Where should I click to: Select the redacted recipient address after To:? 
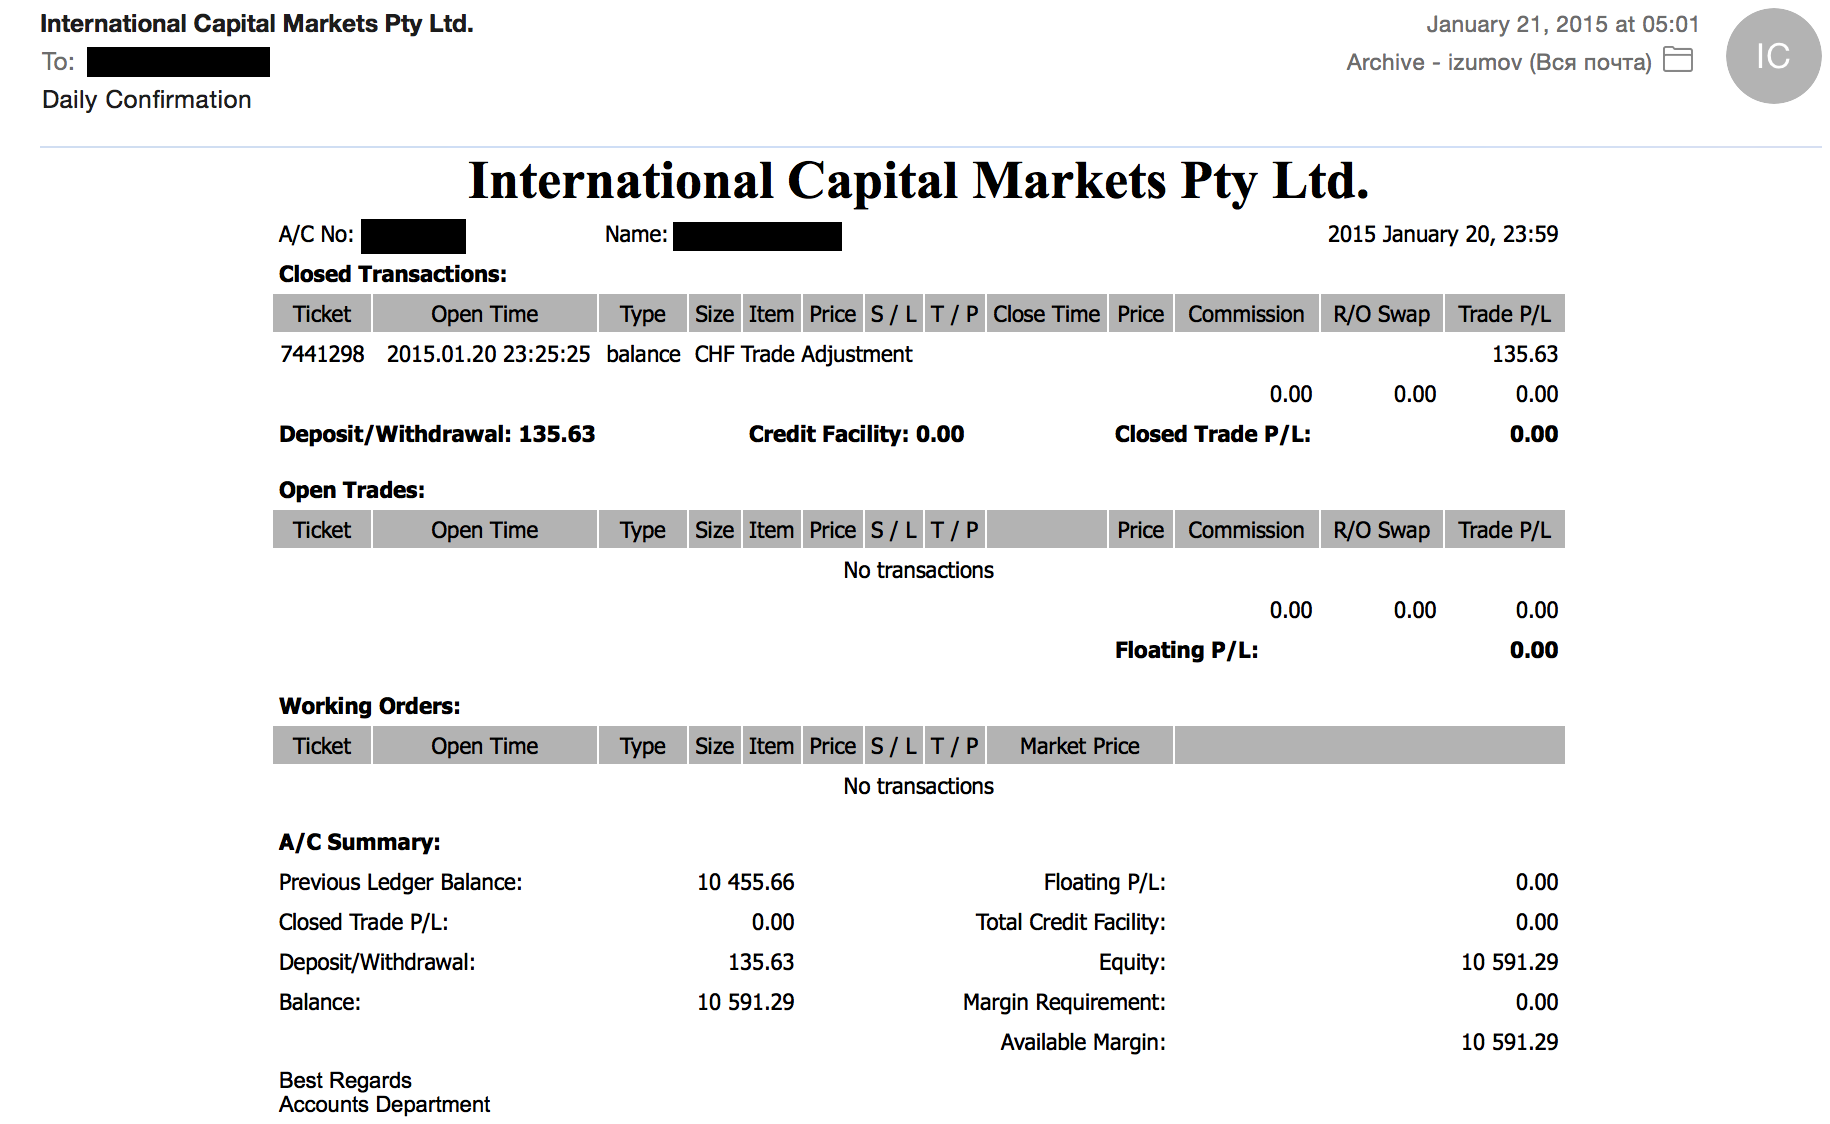[x=178, y=62]
